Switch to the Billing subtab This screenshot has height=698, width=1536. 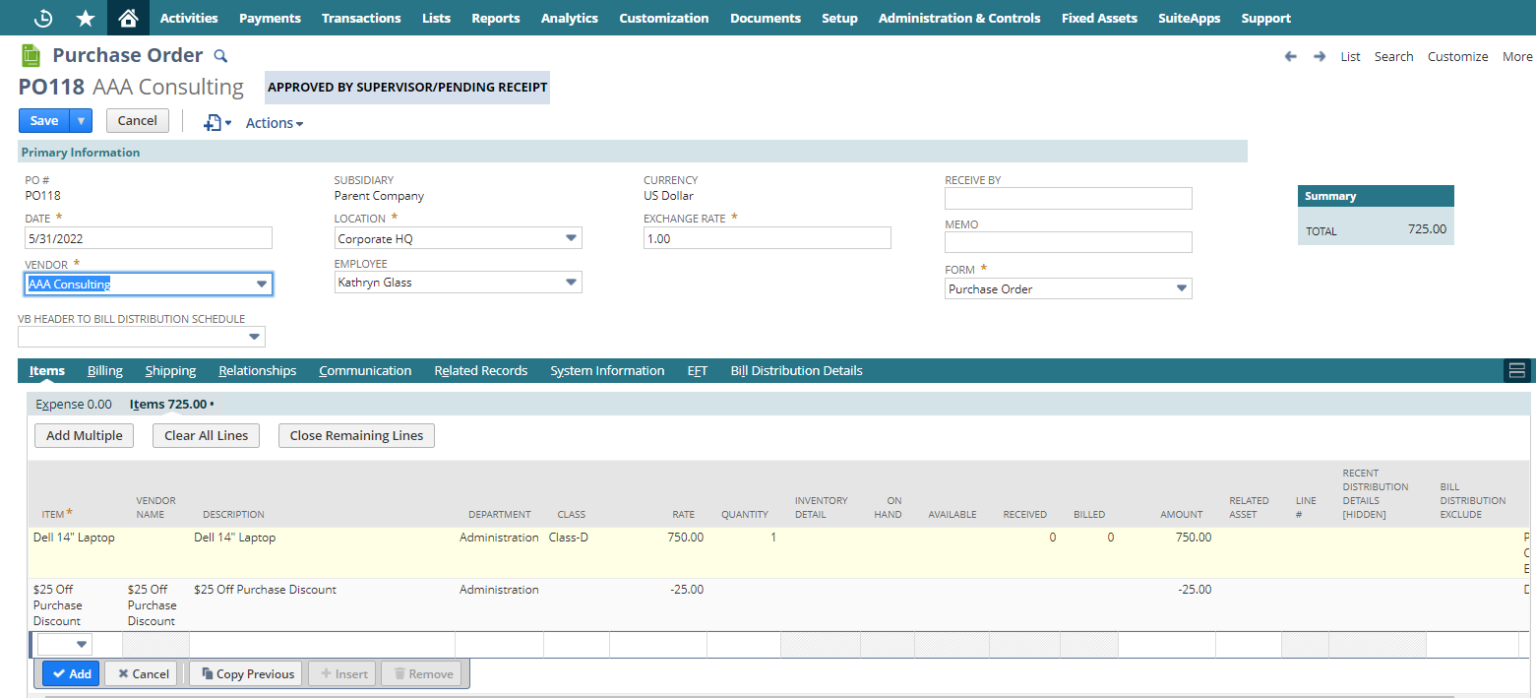coord(104,370)
